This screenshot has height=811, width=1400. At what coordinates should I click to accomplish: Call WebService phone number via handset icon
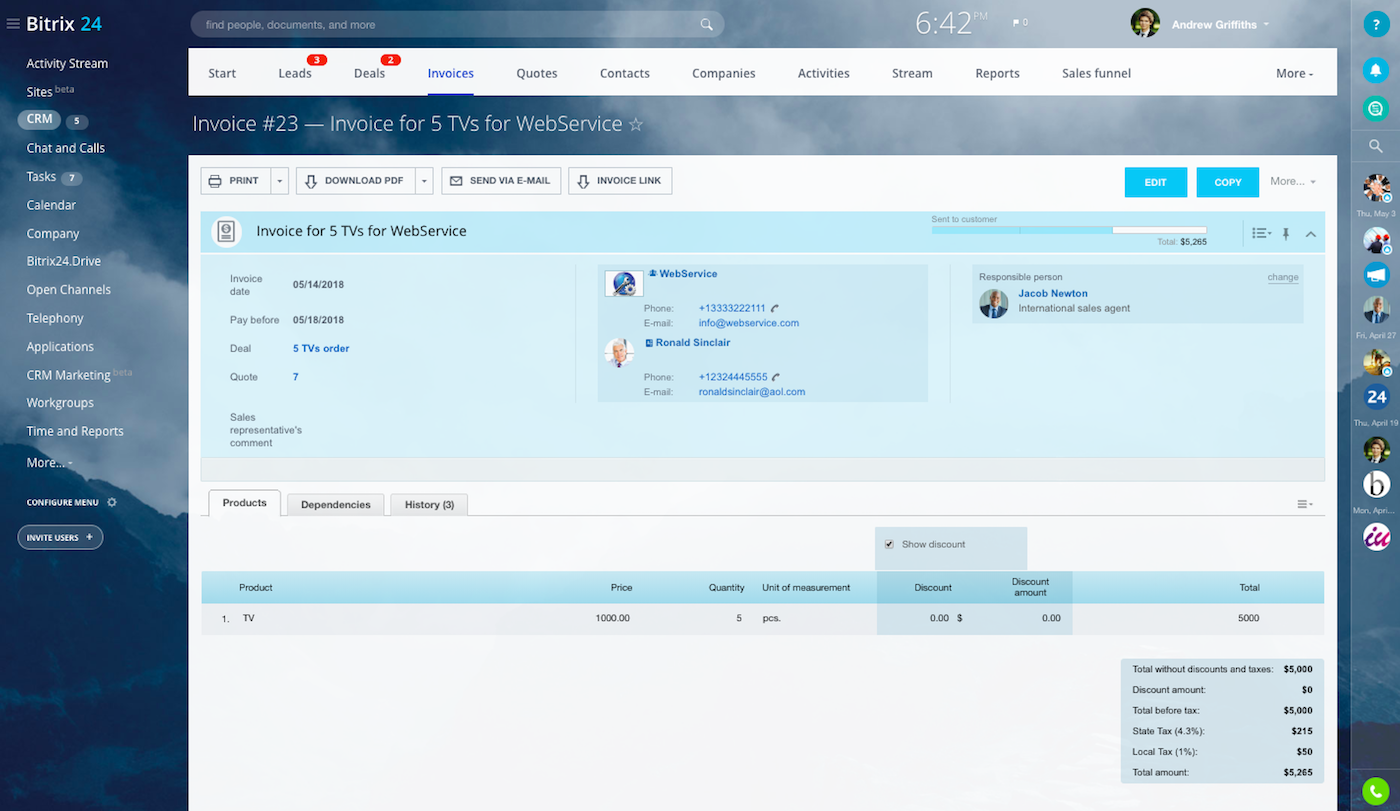775,309
